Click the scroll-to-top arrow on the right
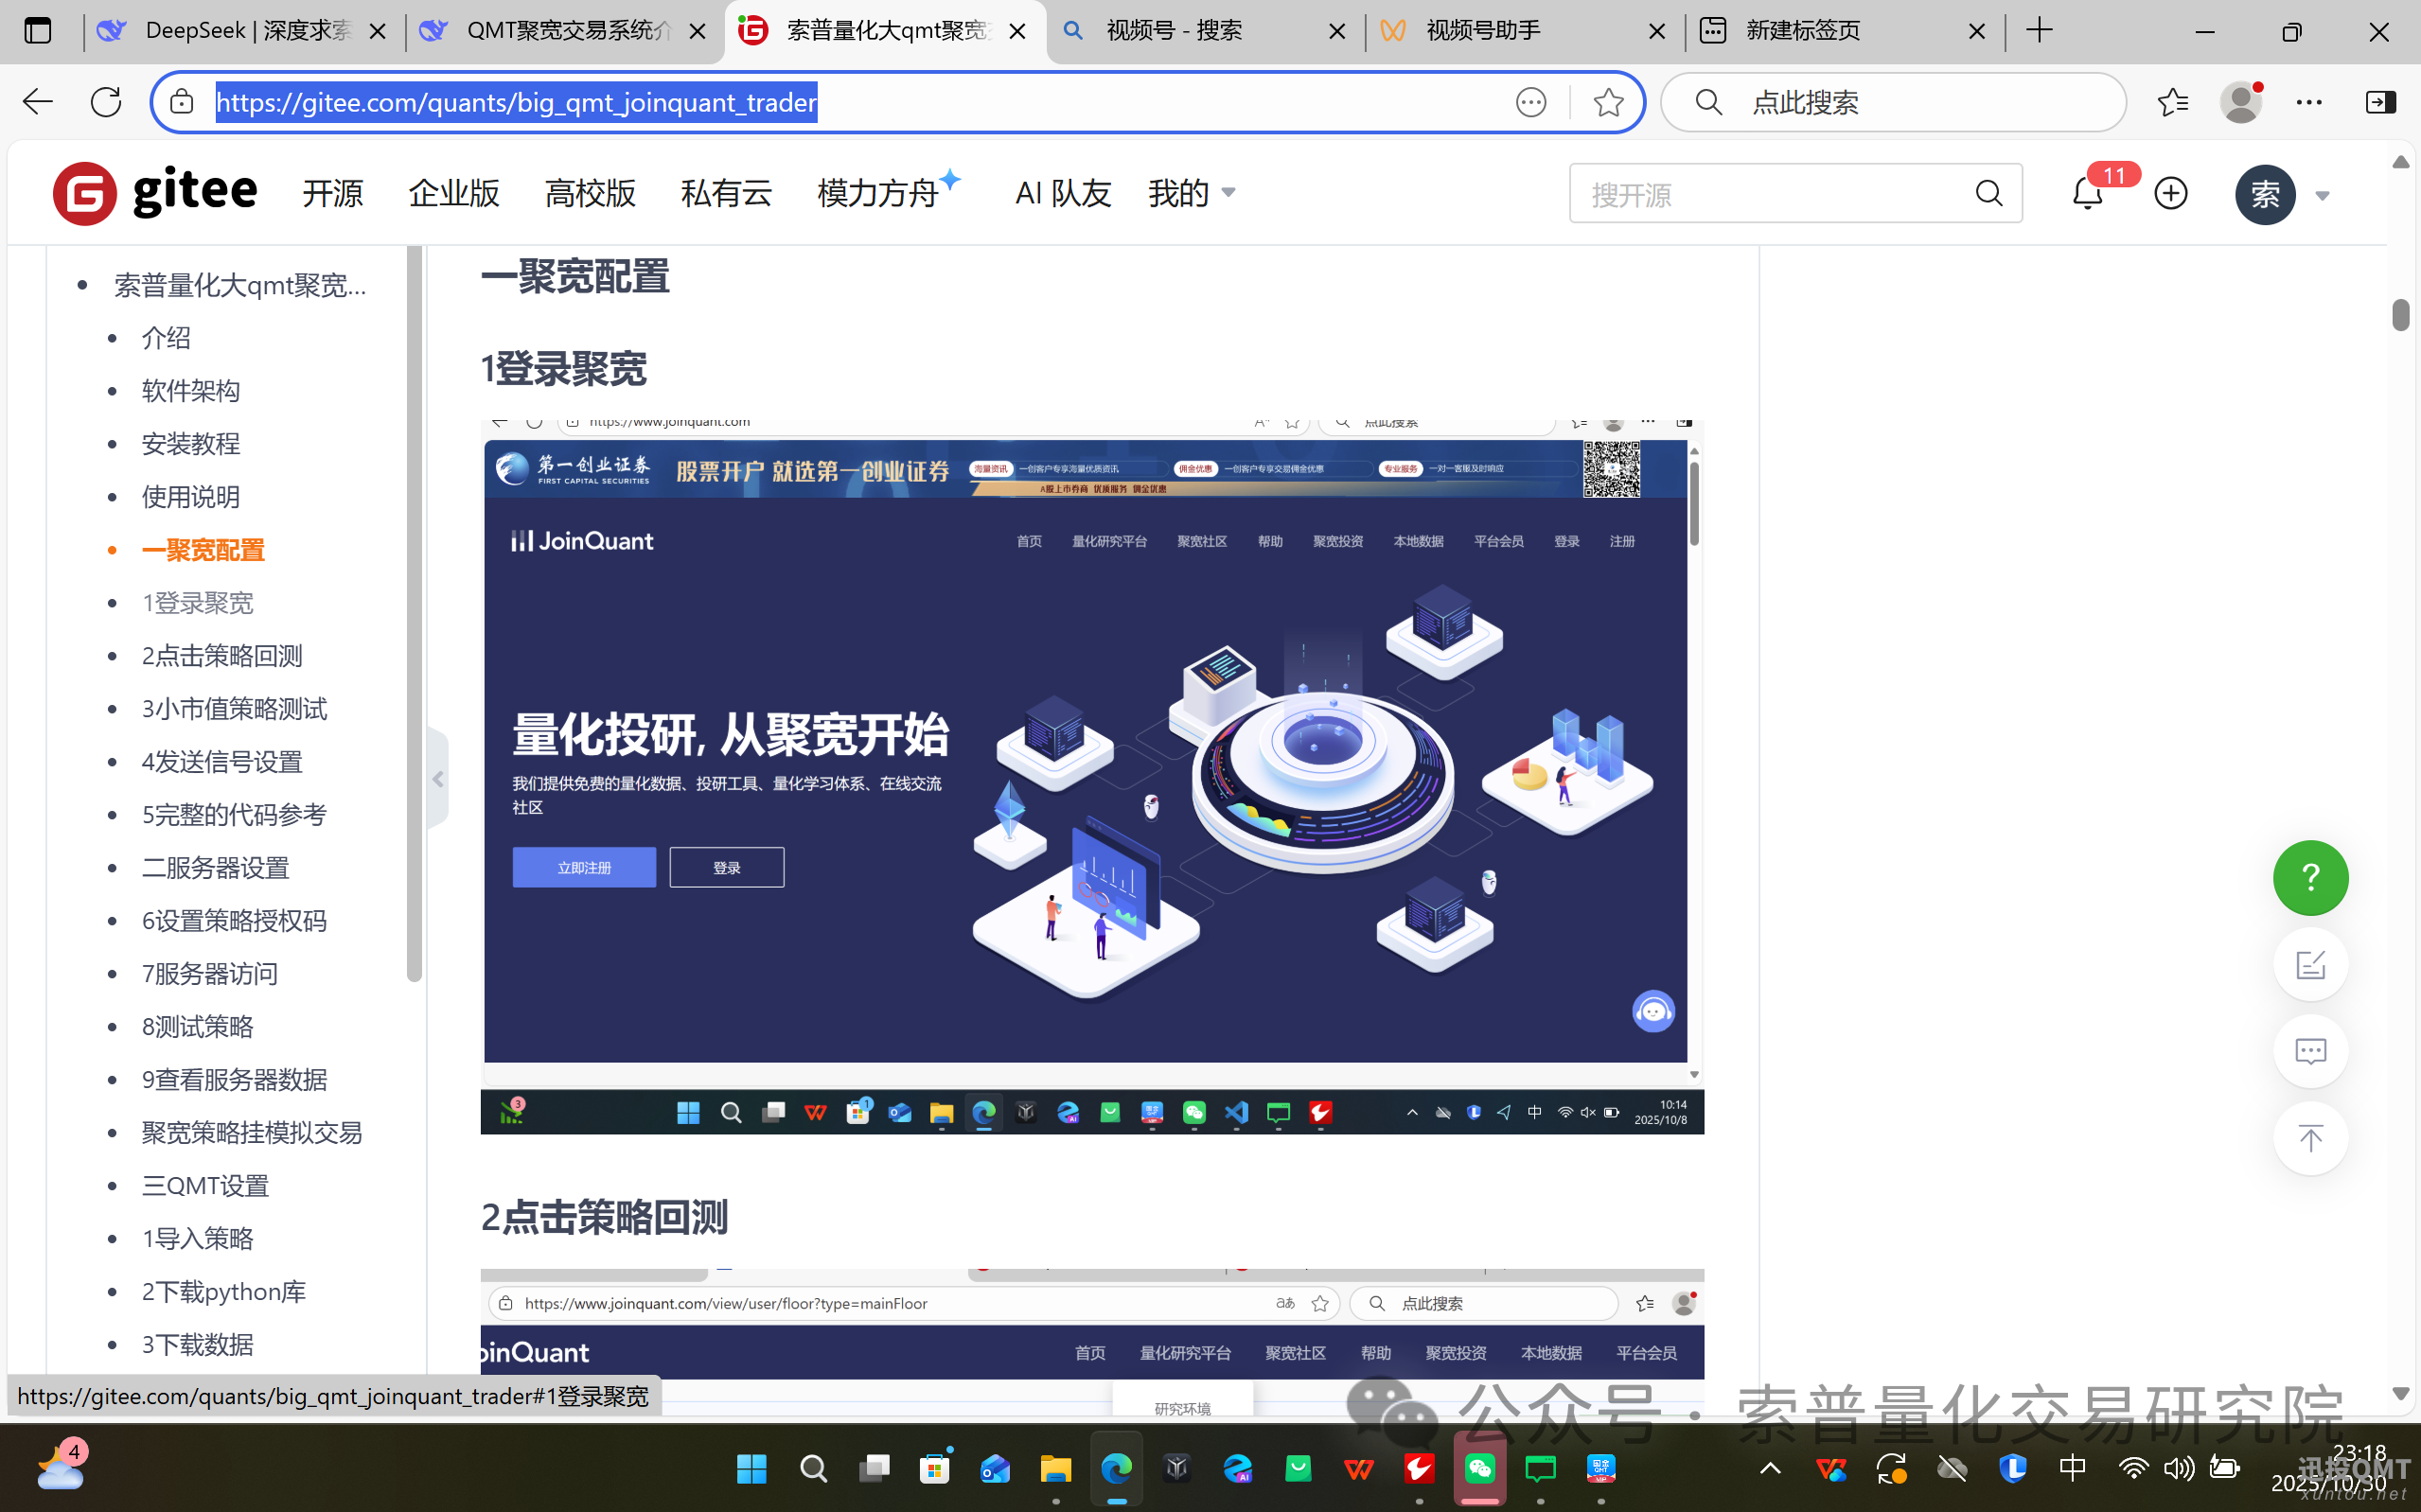 [2309, 1137]
